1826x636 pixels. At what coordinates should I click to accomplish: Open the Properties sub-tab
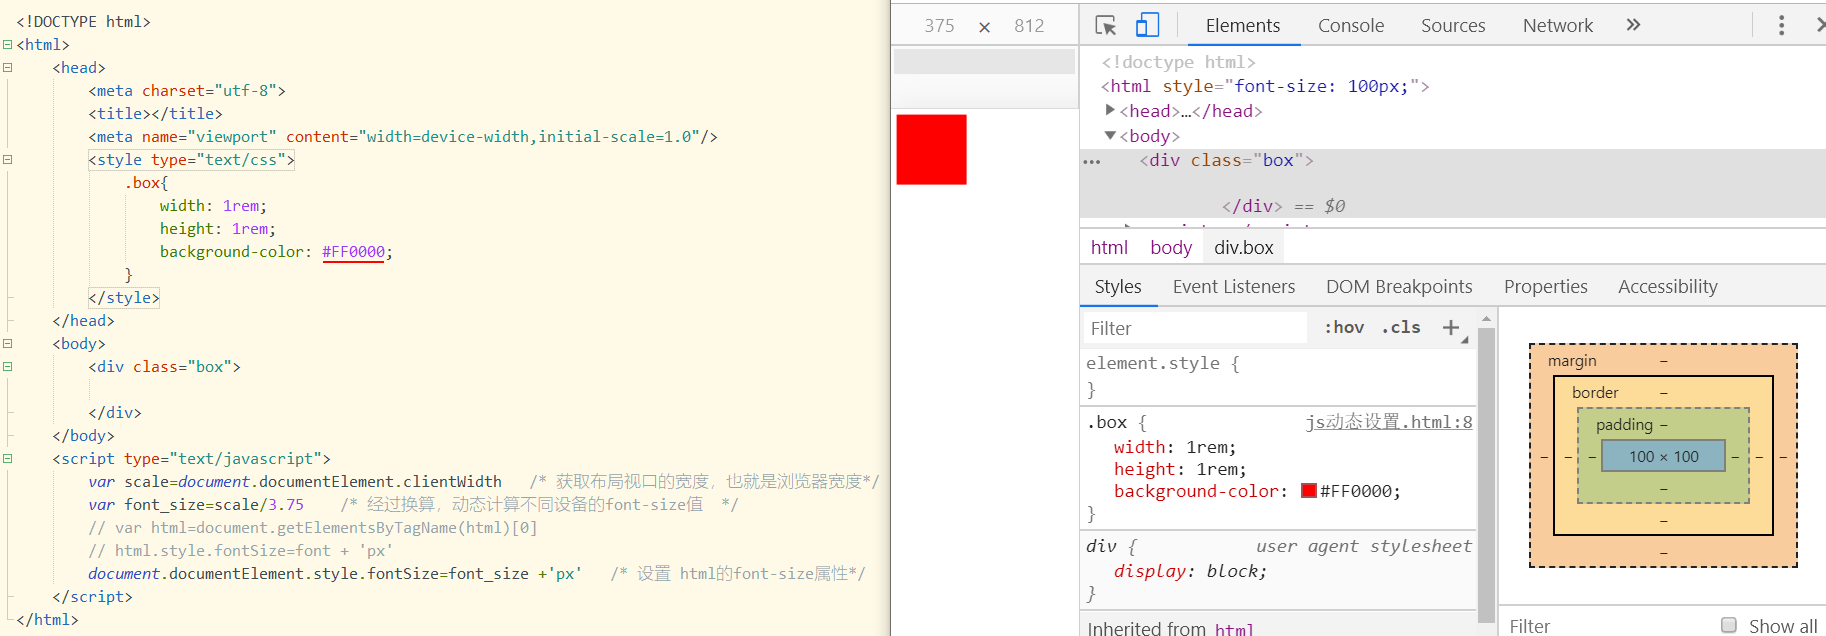(1546, 287)
